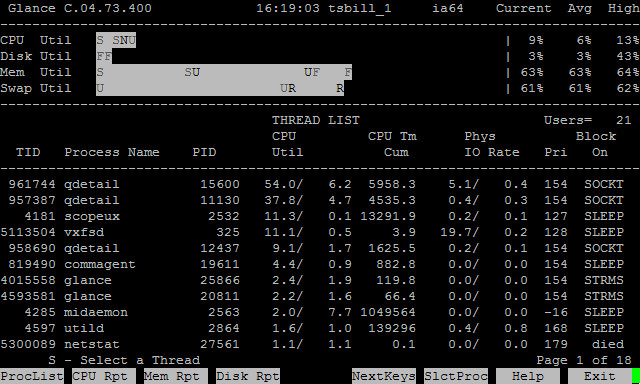This screenshot has width=640, height=384.
Task: Select thread TID 958690
Action: pos(32,248)
